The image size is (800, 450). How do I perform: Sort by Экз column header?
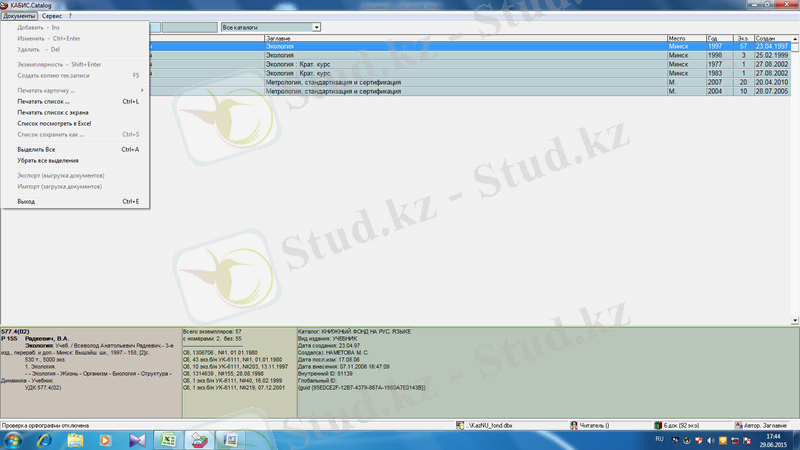coord(744,38)
